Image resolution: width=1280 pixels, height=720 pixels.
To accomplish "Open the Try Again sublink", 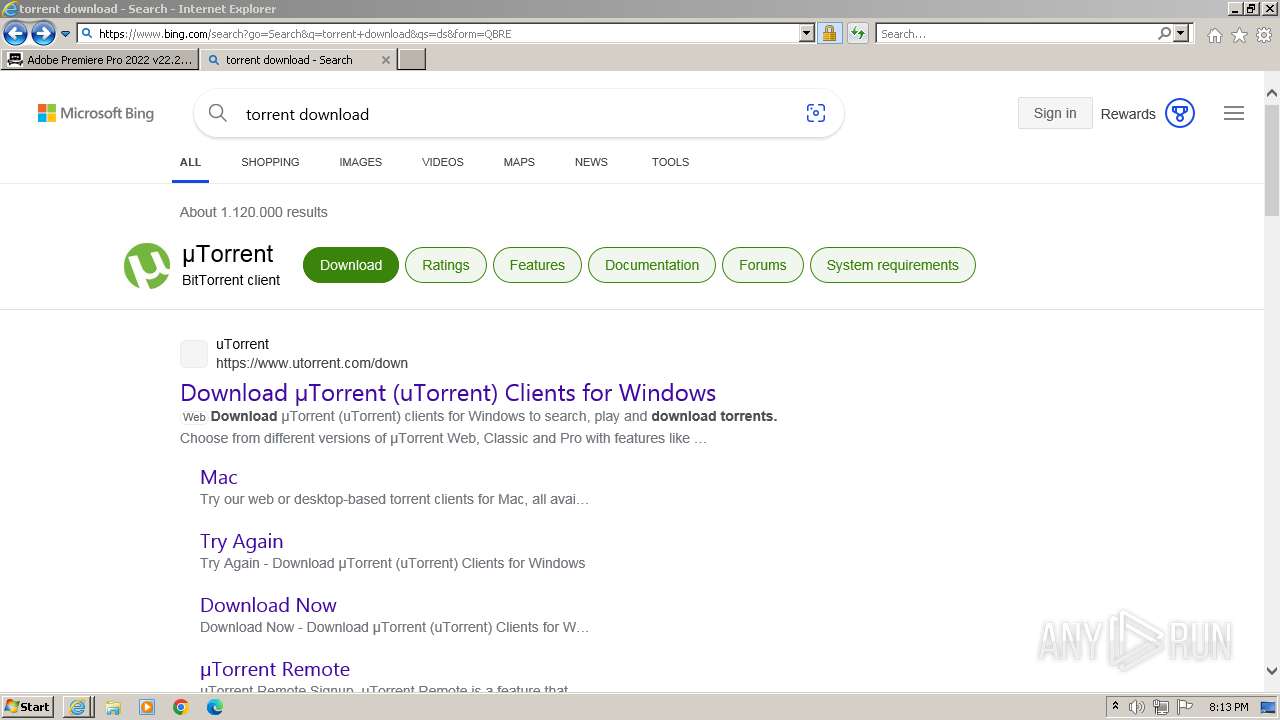I will 242,541.
